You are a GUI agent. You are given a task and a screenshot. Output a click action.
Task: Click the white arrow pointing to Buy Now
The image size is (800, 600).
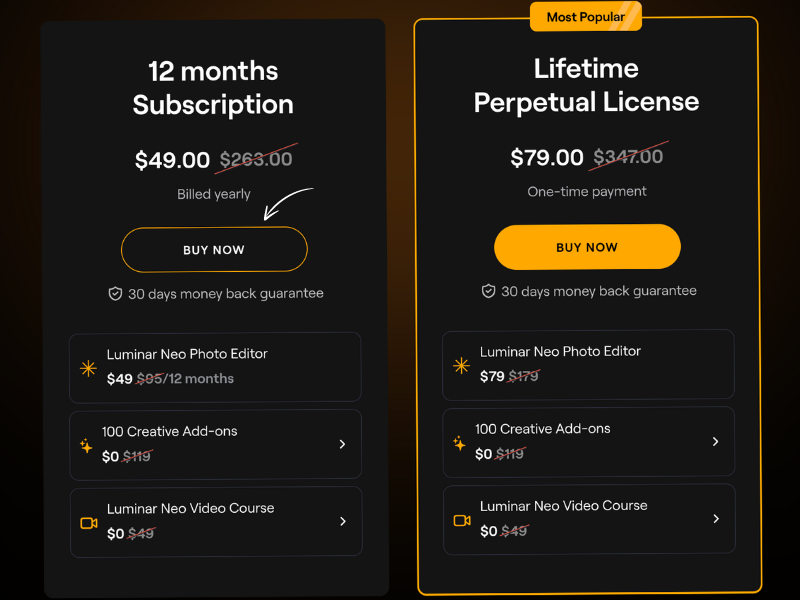tap(288, 203)
